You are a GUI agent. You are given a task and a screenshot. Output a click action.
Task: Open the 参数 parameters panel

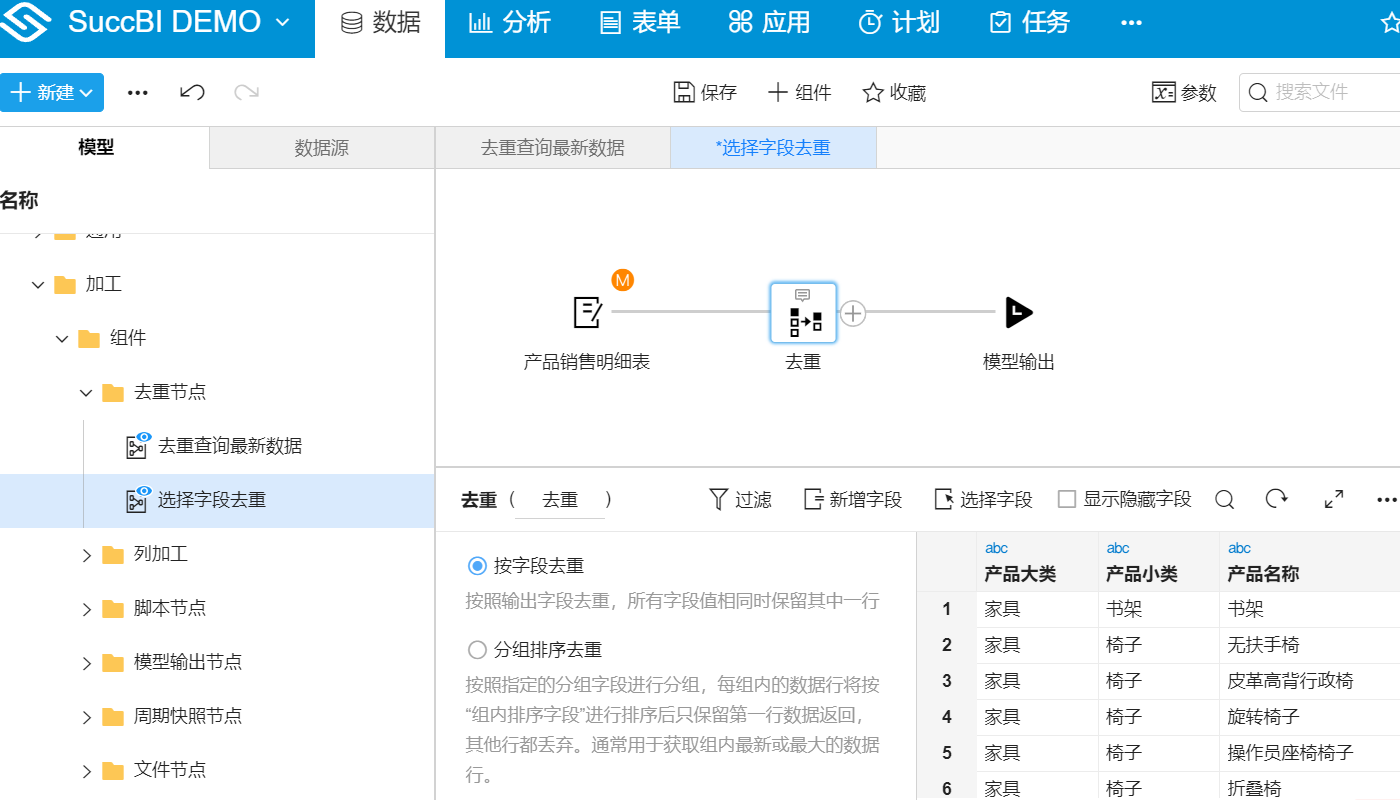(x=1184, y=92)
